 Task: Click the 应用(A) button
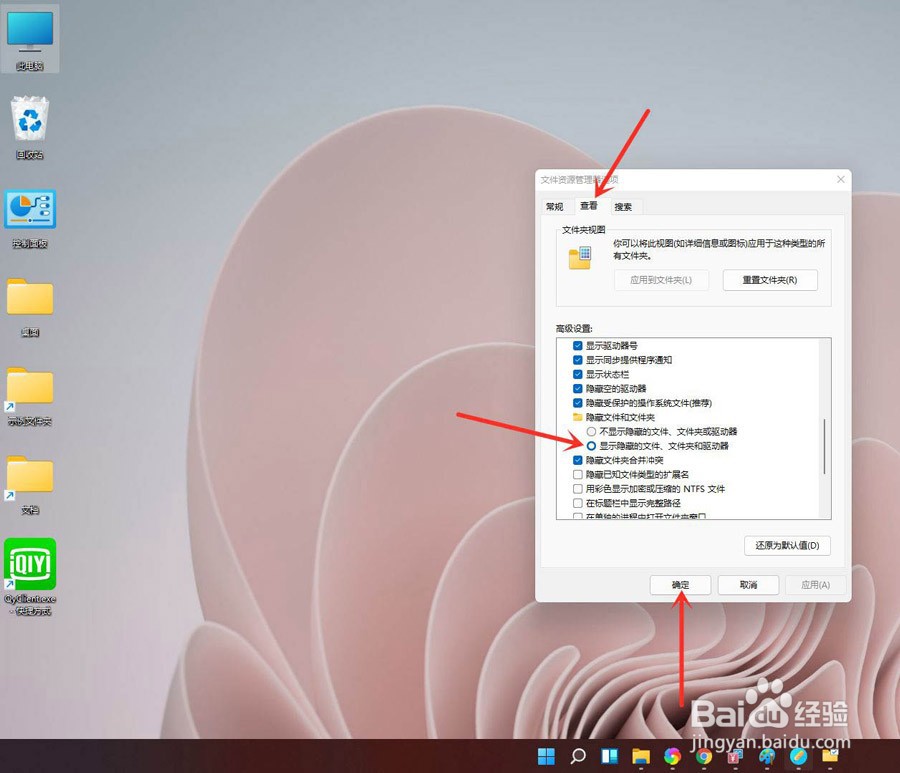(x=815, y=585)
